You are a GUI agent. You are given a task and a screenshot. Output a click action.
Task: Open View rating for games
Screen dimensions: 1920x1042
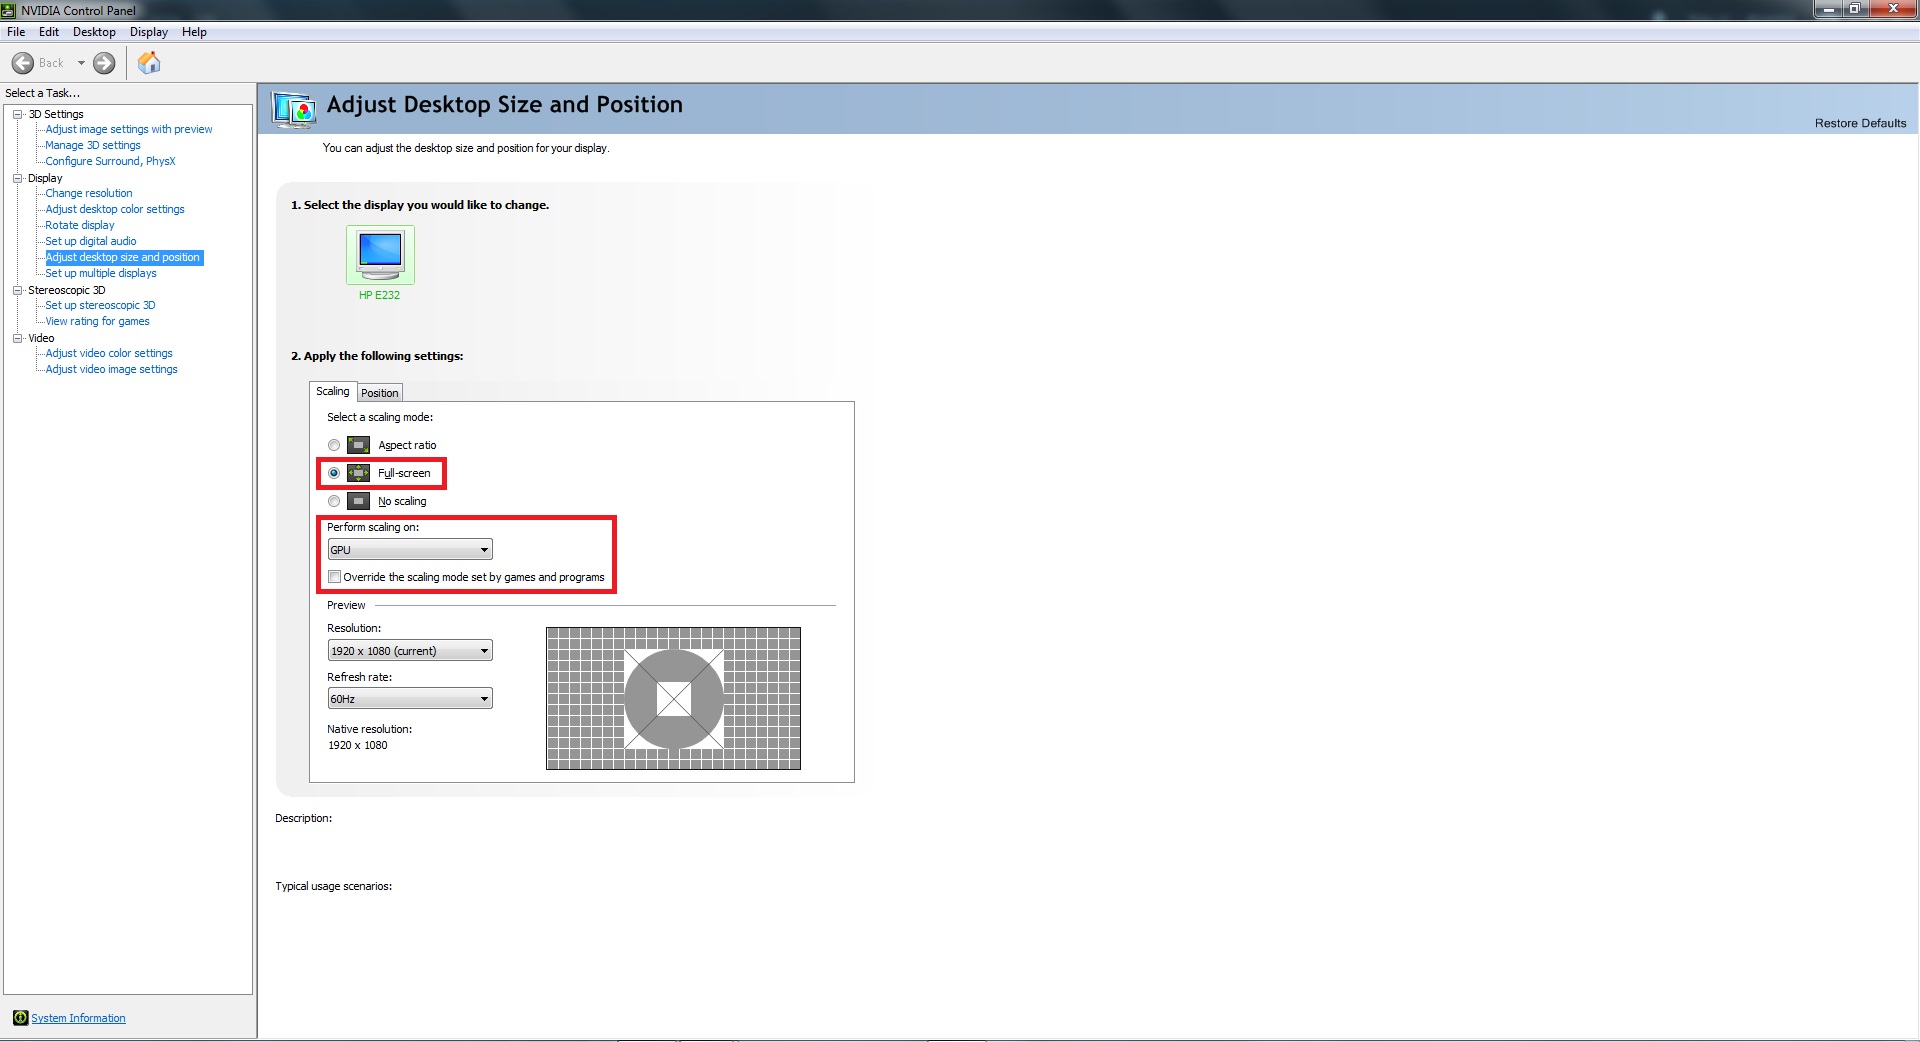[x=97, y=321]
